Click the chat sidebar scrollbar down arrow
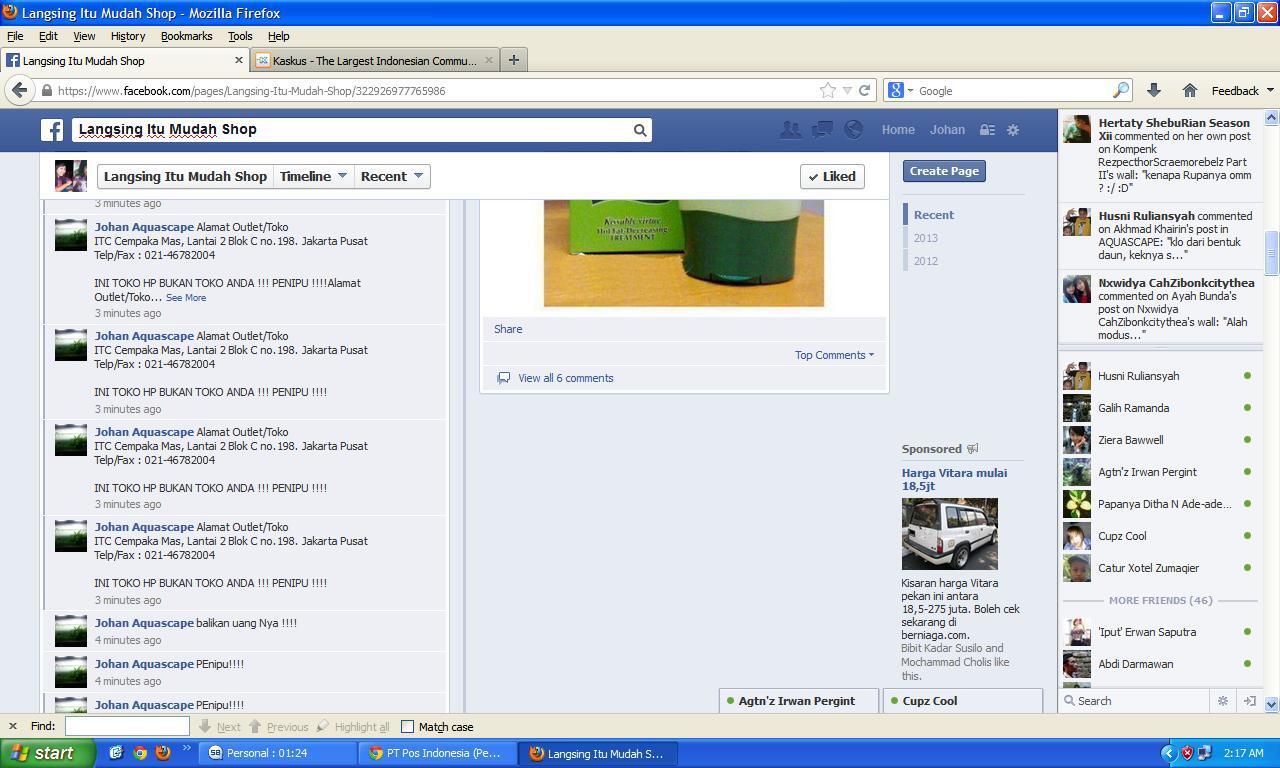 [1271, 704]
